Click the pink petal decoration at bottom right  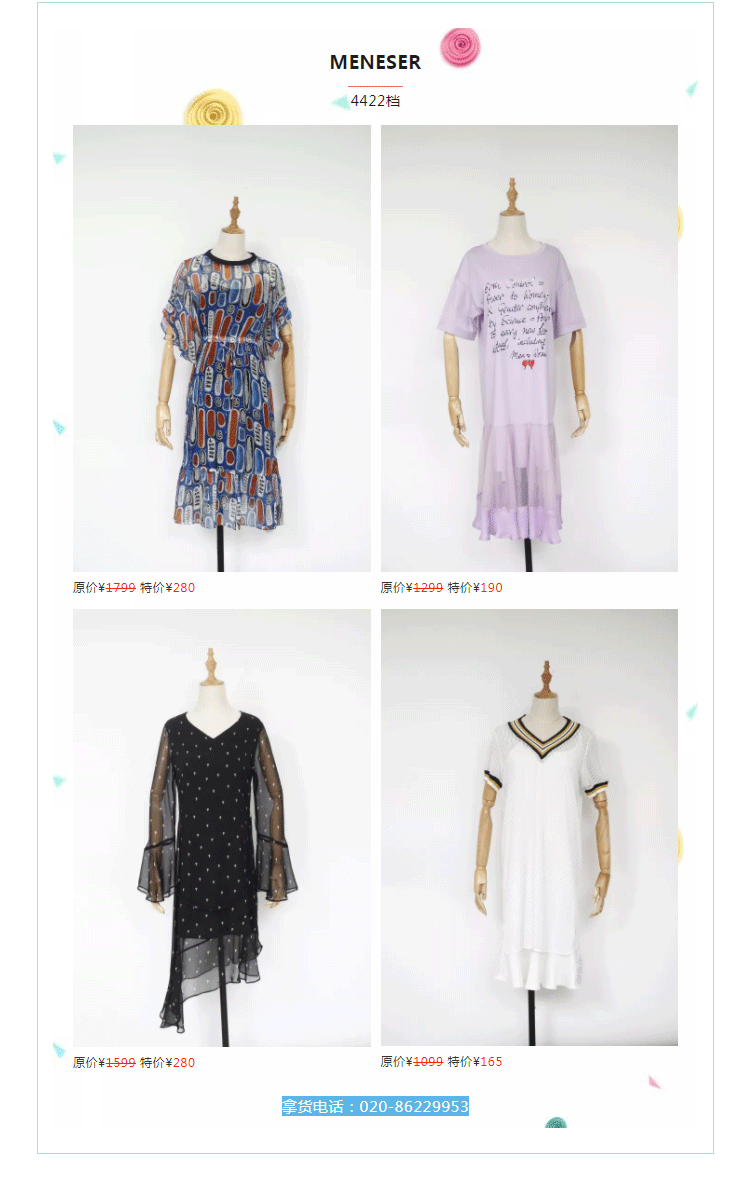pyautogui.click(x=654, y=1082)
